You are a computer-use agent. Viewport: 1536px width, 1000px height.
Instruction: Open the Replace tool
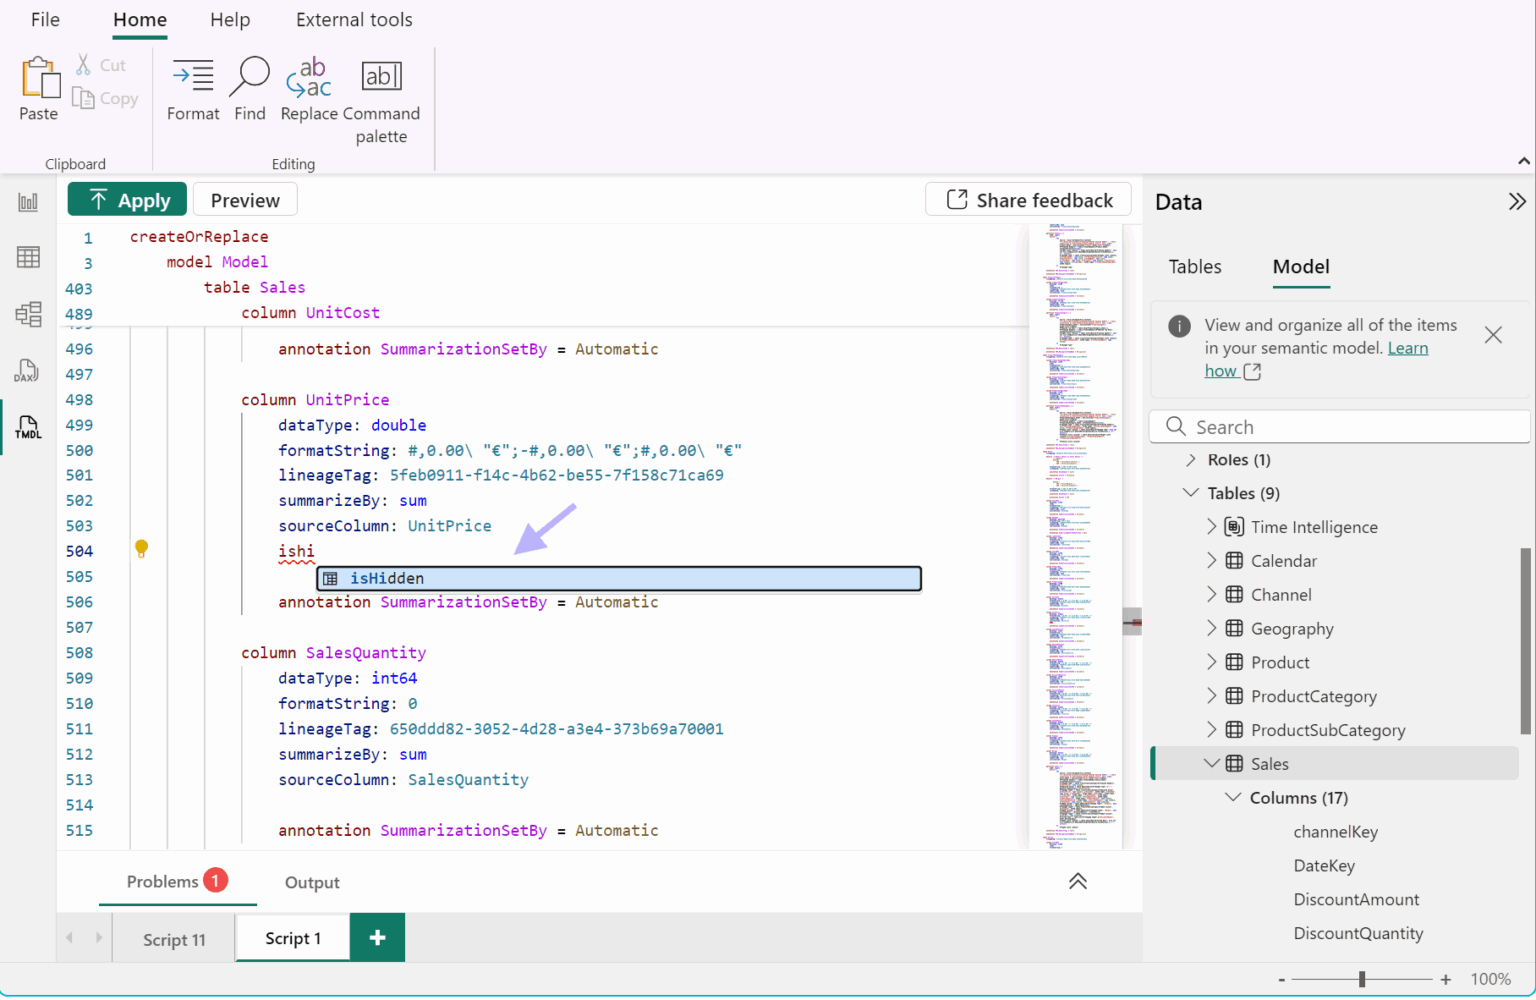click(x=308, y=88)
